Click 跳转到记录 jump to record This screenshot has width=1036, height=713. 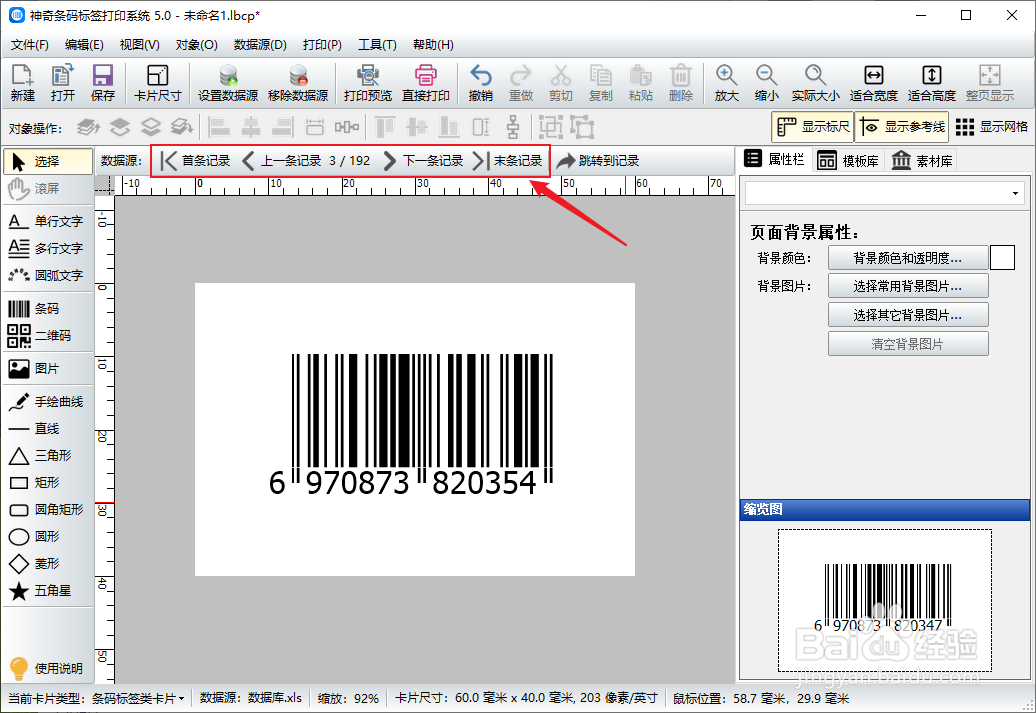pos(598,161)
